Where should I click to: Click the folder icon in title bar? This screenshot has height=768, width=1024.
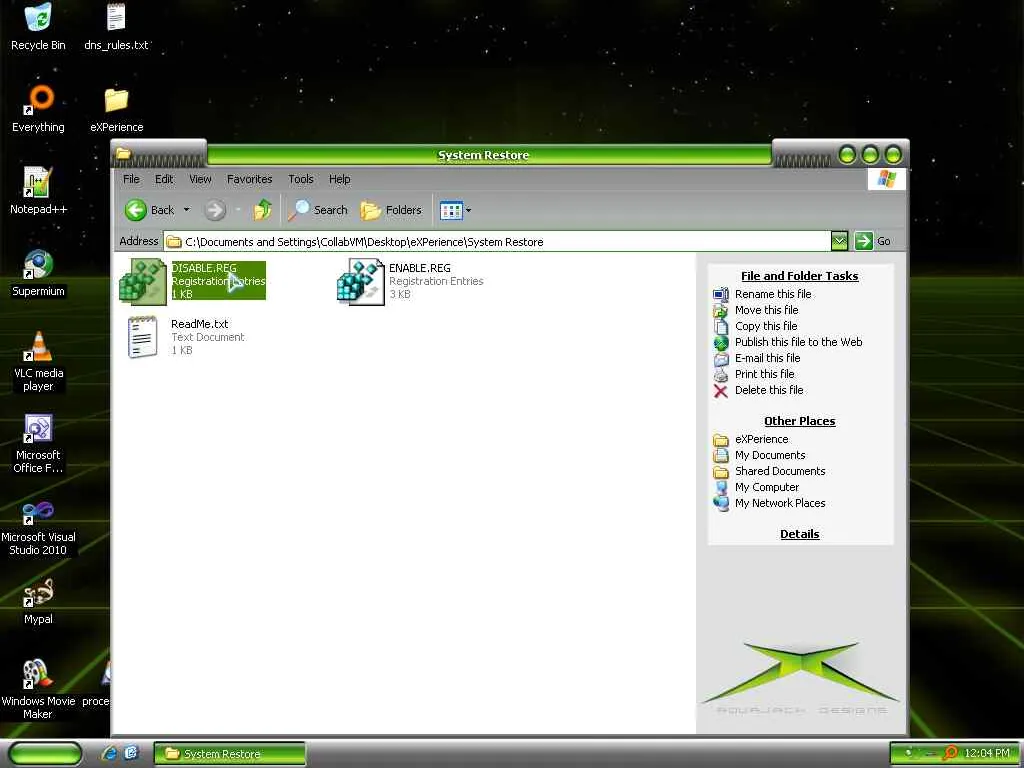pyautogui.click(x=123, y=154)
